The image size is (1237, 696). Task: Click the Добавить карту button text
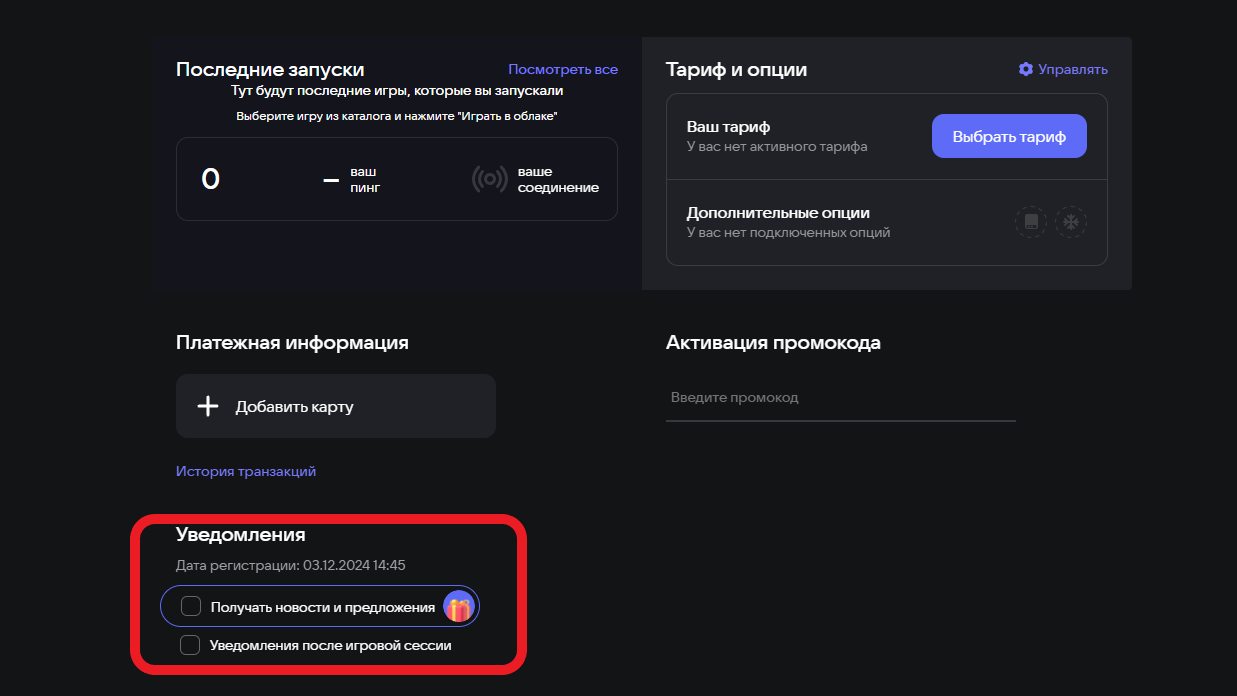coord(295,407)
